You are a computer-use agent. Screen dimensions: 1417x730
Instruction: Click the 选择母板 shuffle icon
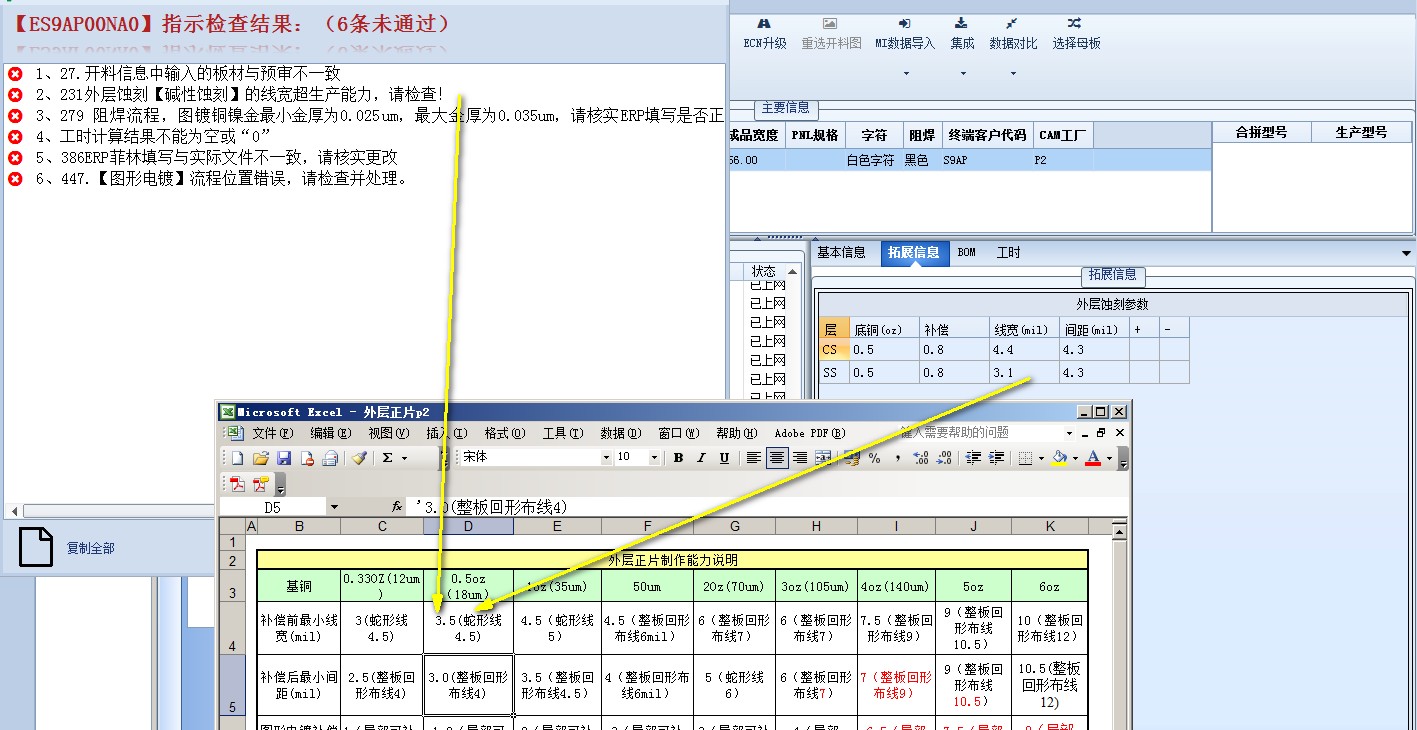point(1074,23)
